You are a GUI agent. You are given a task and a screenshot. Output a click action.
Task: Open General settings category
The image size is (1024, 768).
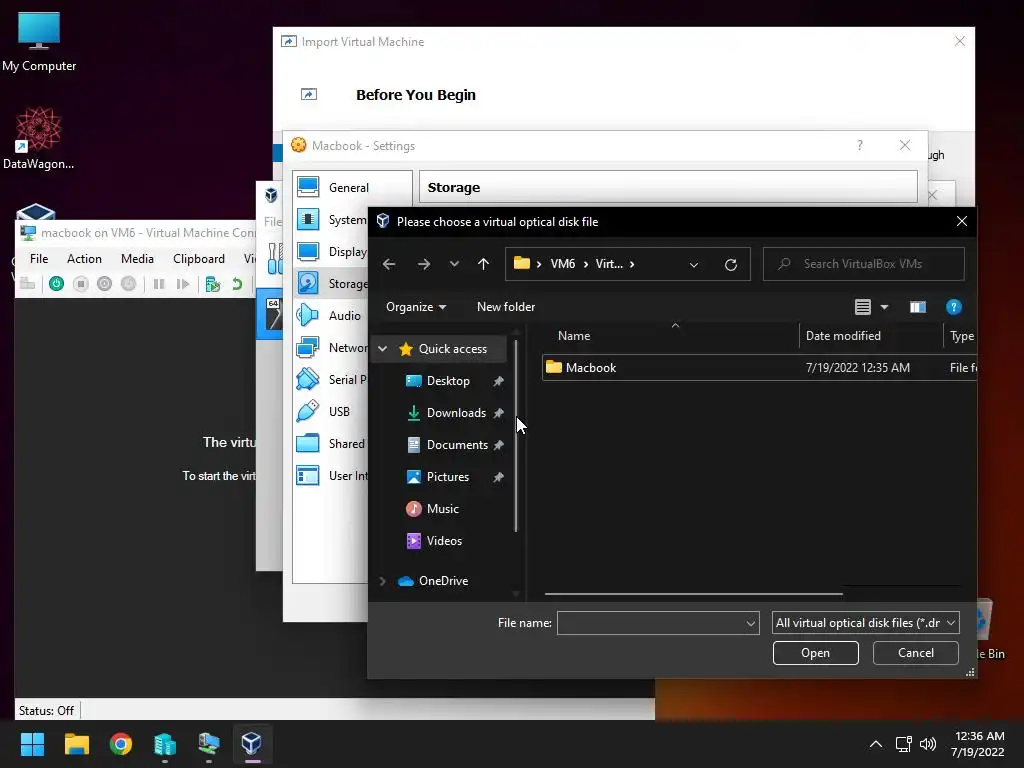(349, 188)
